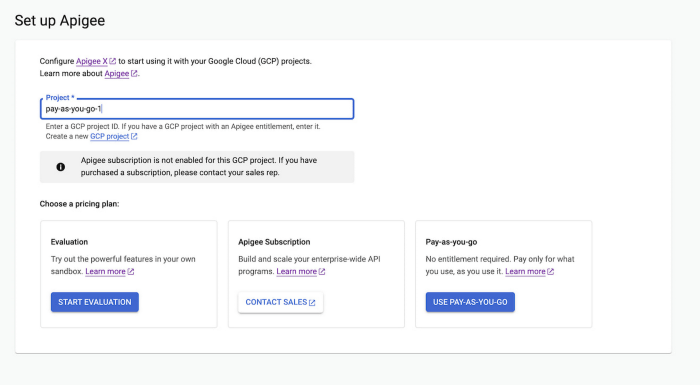Click the subscription not enabled notice text
700x385 pixels.
click(199, 167)
